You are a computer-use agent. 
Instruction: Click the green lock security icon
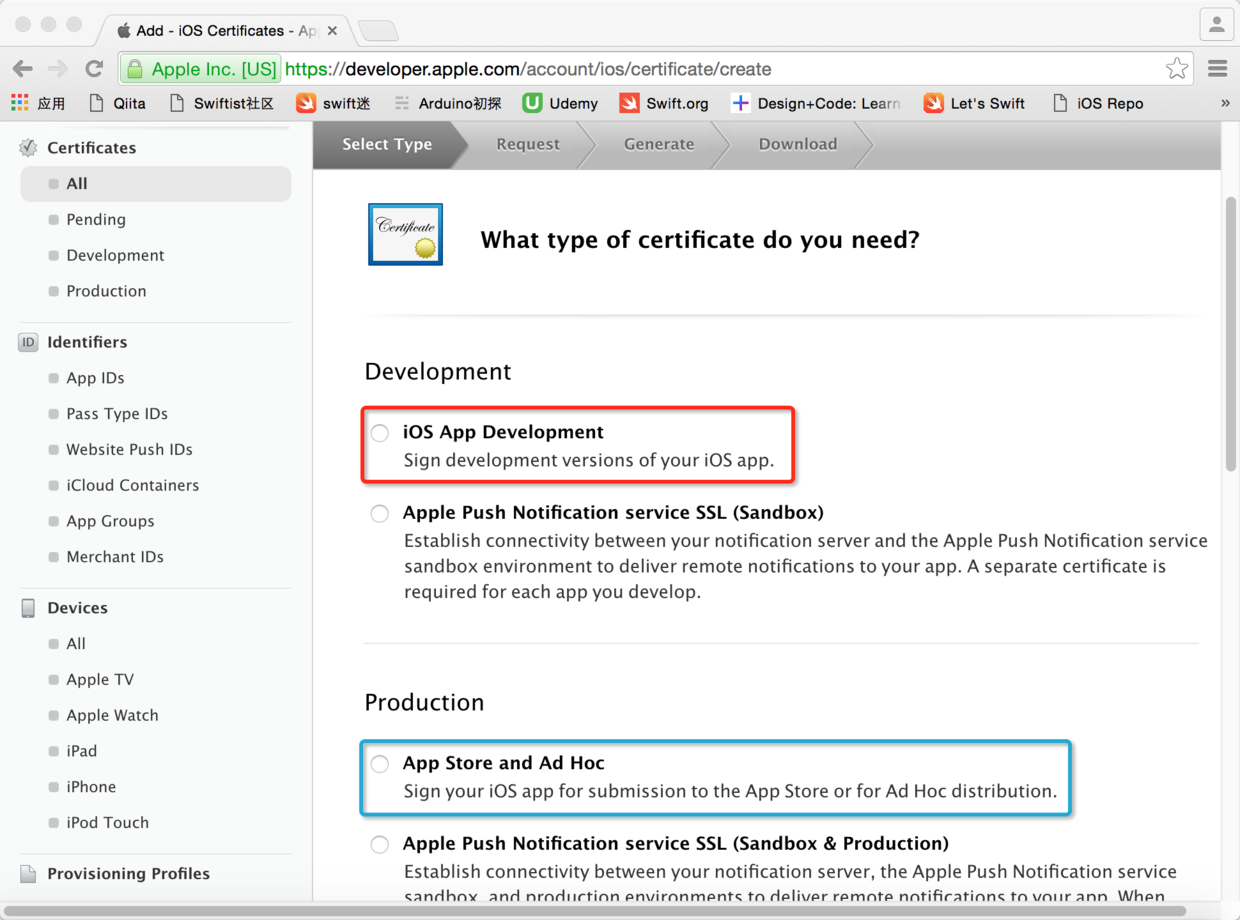[x=134, y=70]
